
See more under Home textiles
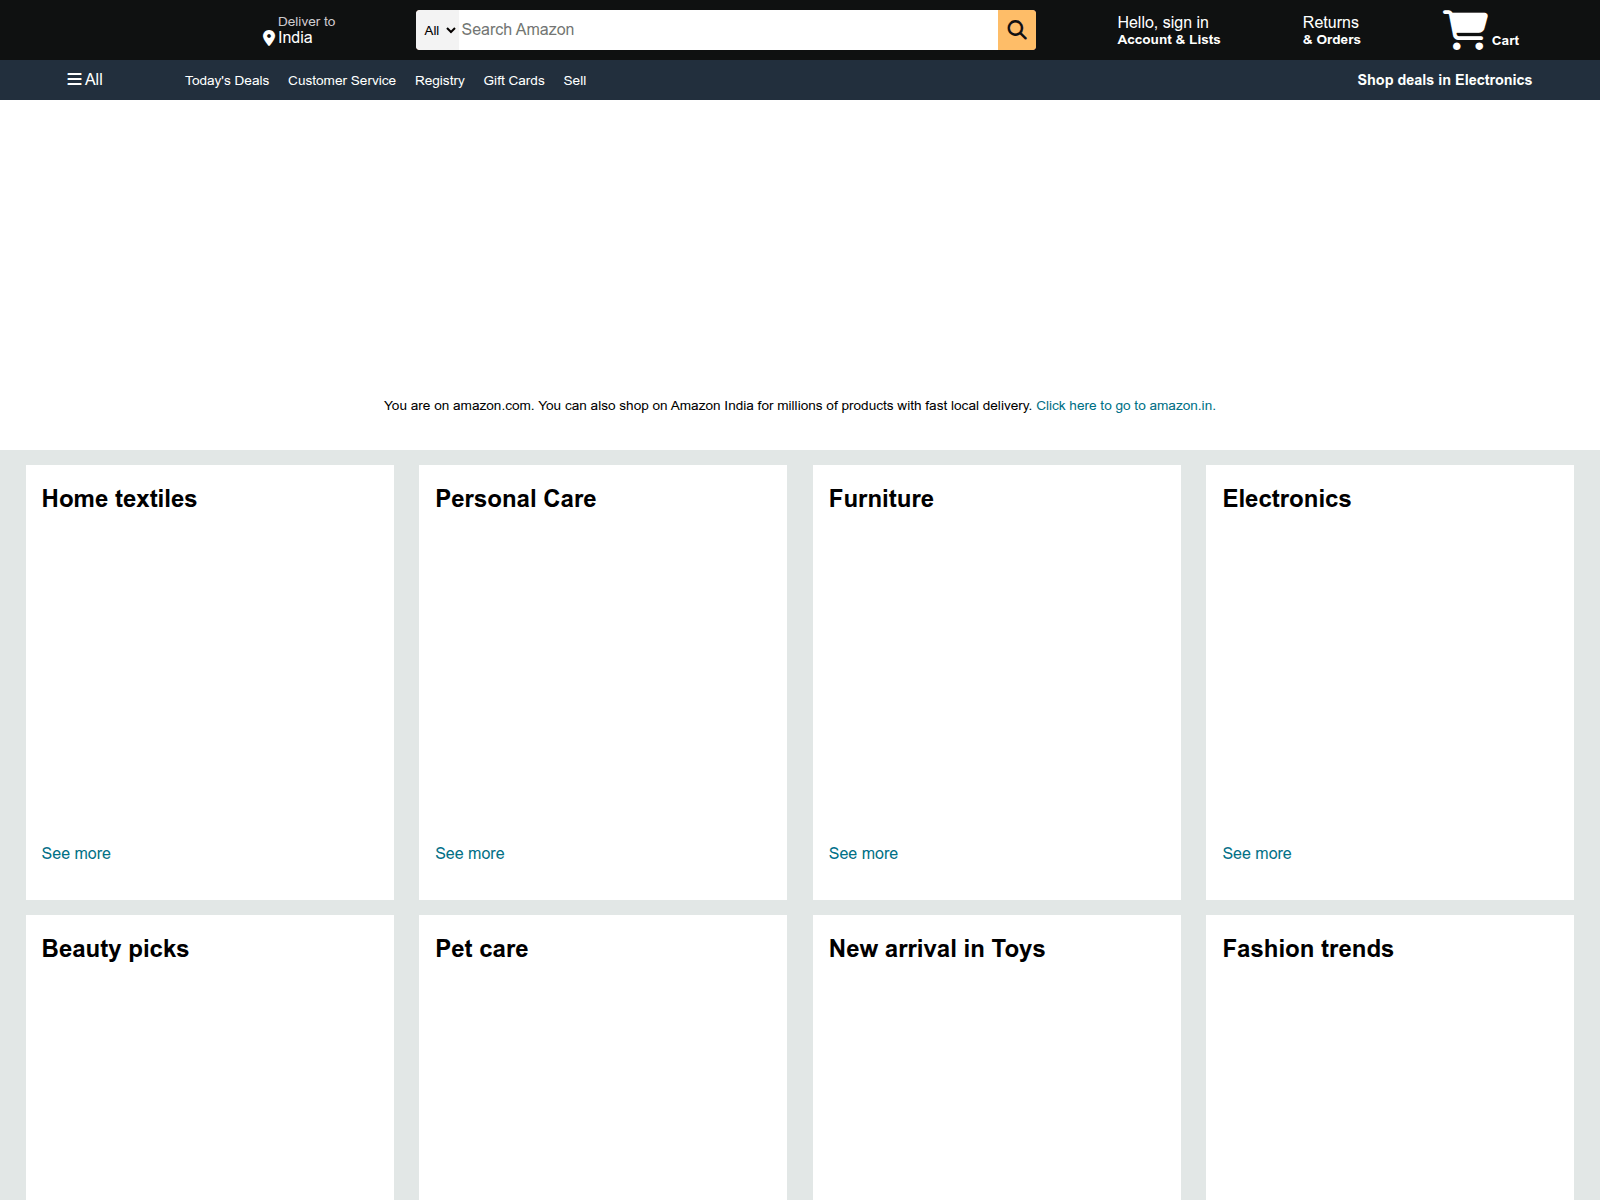76,854
